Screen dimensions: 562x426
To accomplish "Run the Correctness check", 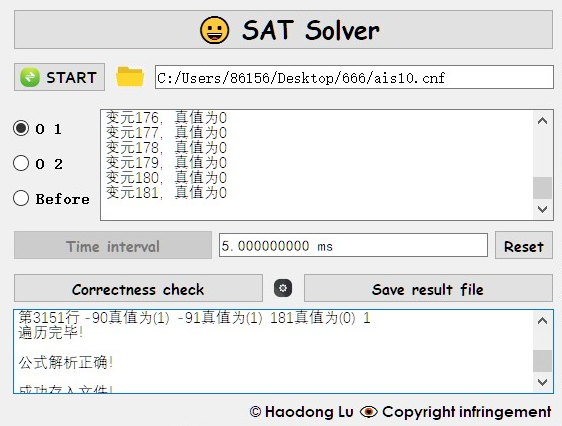I will [138, 288].
